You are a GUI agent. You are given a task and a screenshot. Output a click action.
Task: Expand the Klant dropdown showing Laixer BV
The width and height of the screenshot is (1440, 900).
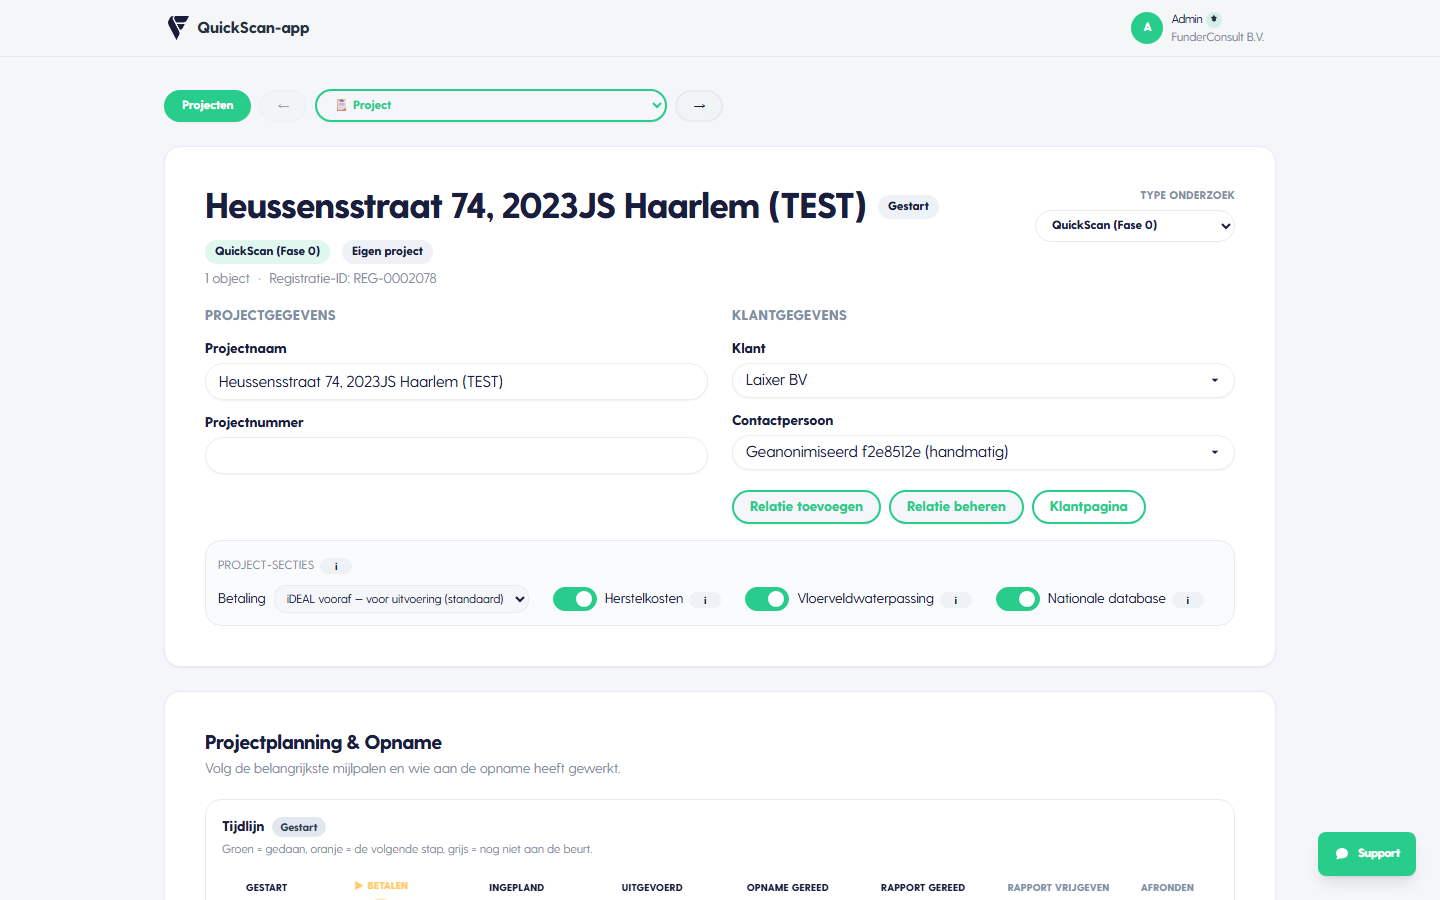pyautogui.click(x=983, y=380)
